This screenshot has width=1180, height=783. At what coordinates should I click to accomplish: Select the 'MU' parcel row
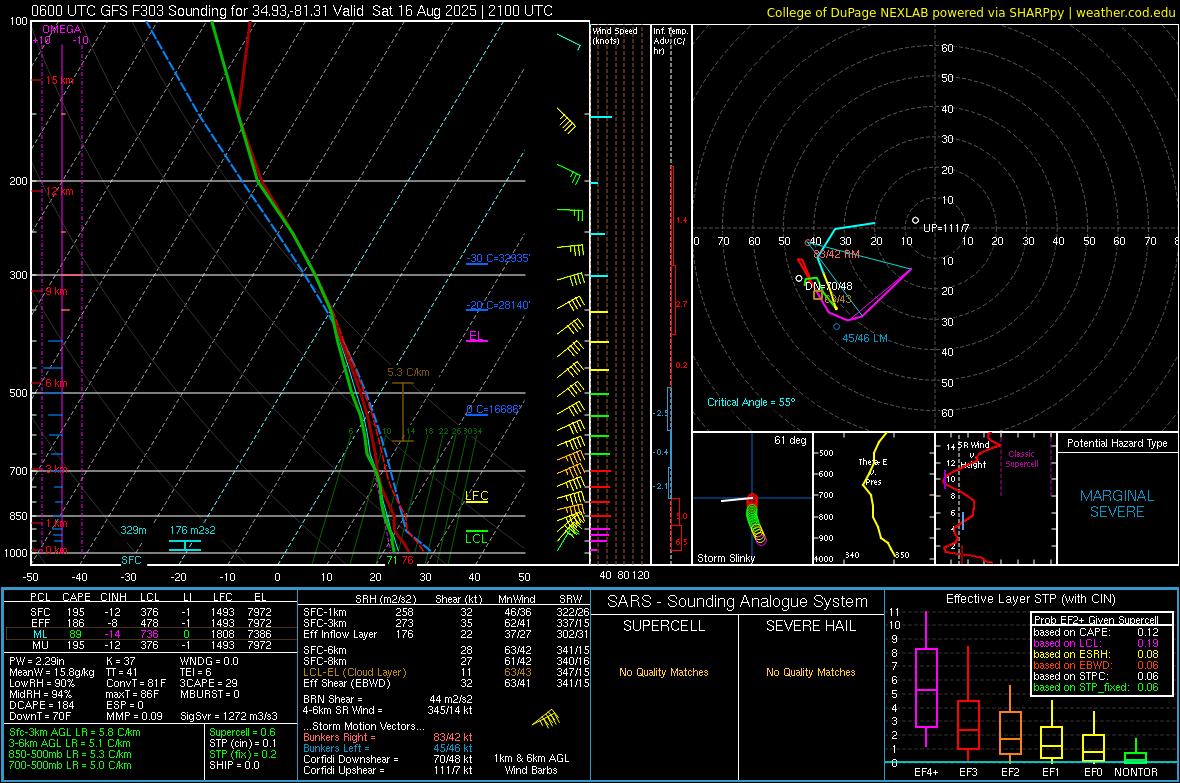point(151,644)
